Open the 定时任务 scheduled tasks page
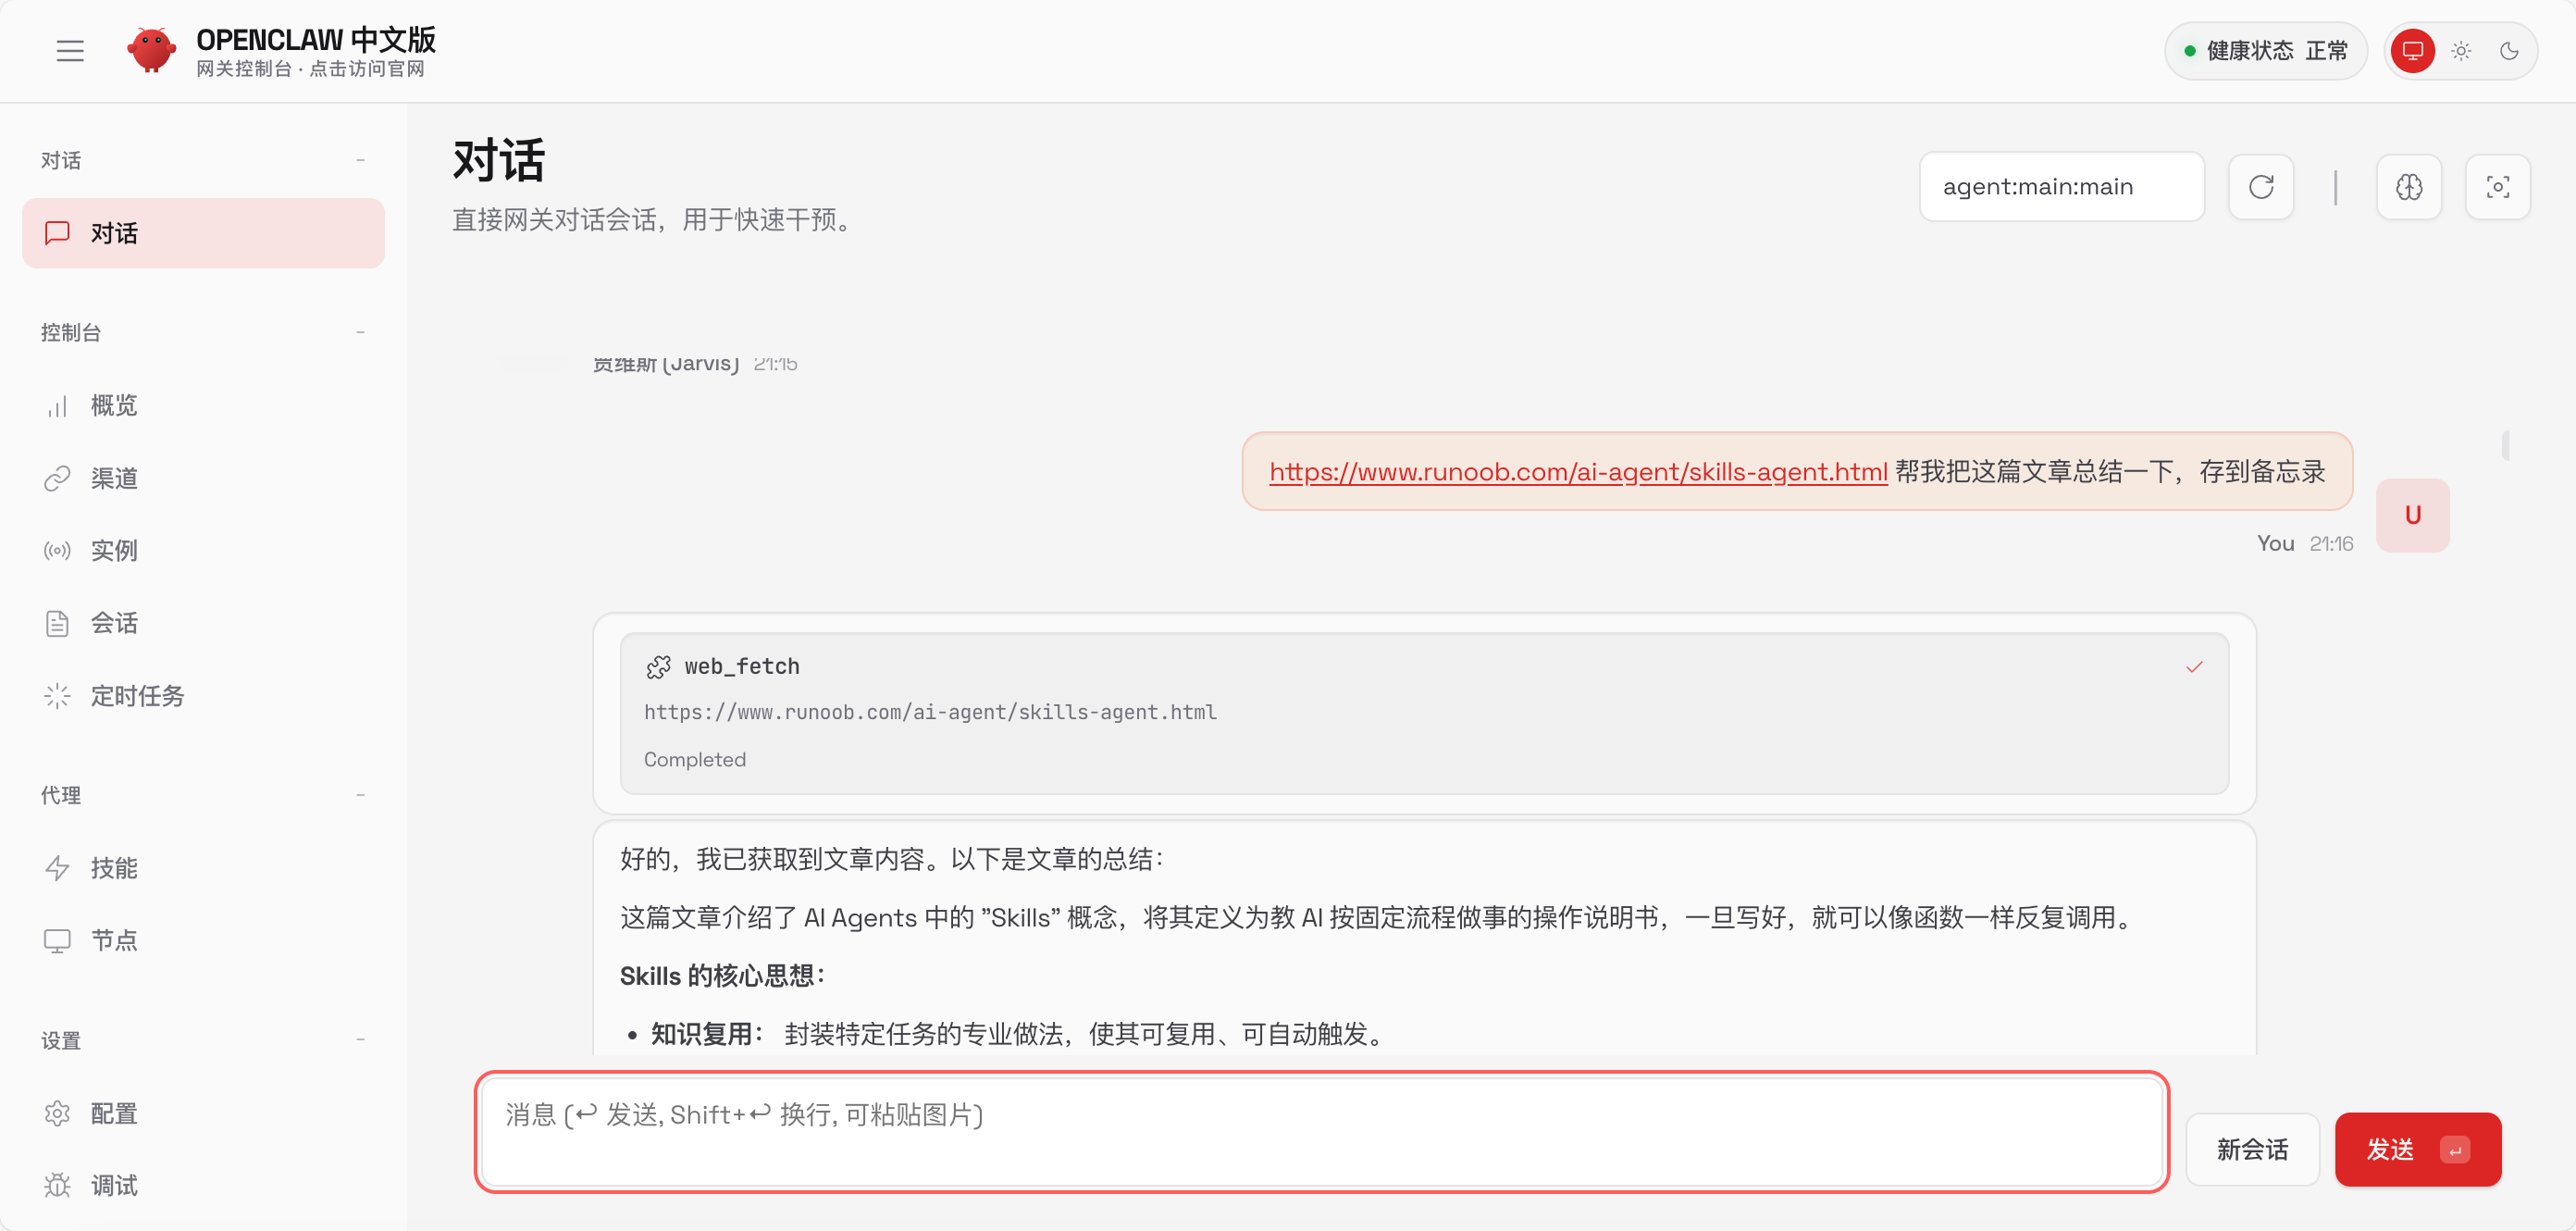This screenshot has height=1231, width=2576. pos(137,696)
